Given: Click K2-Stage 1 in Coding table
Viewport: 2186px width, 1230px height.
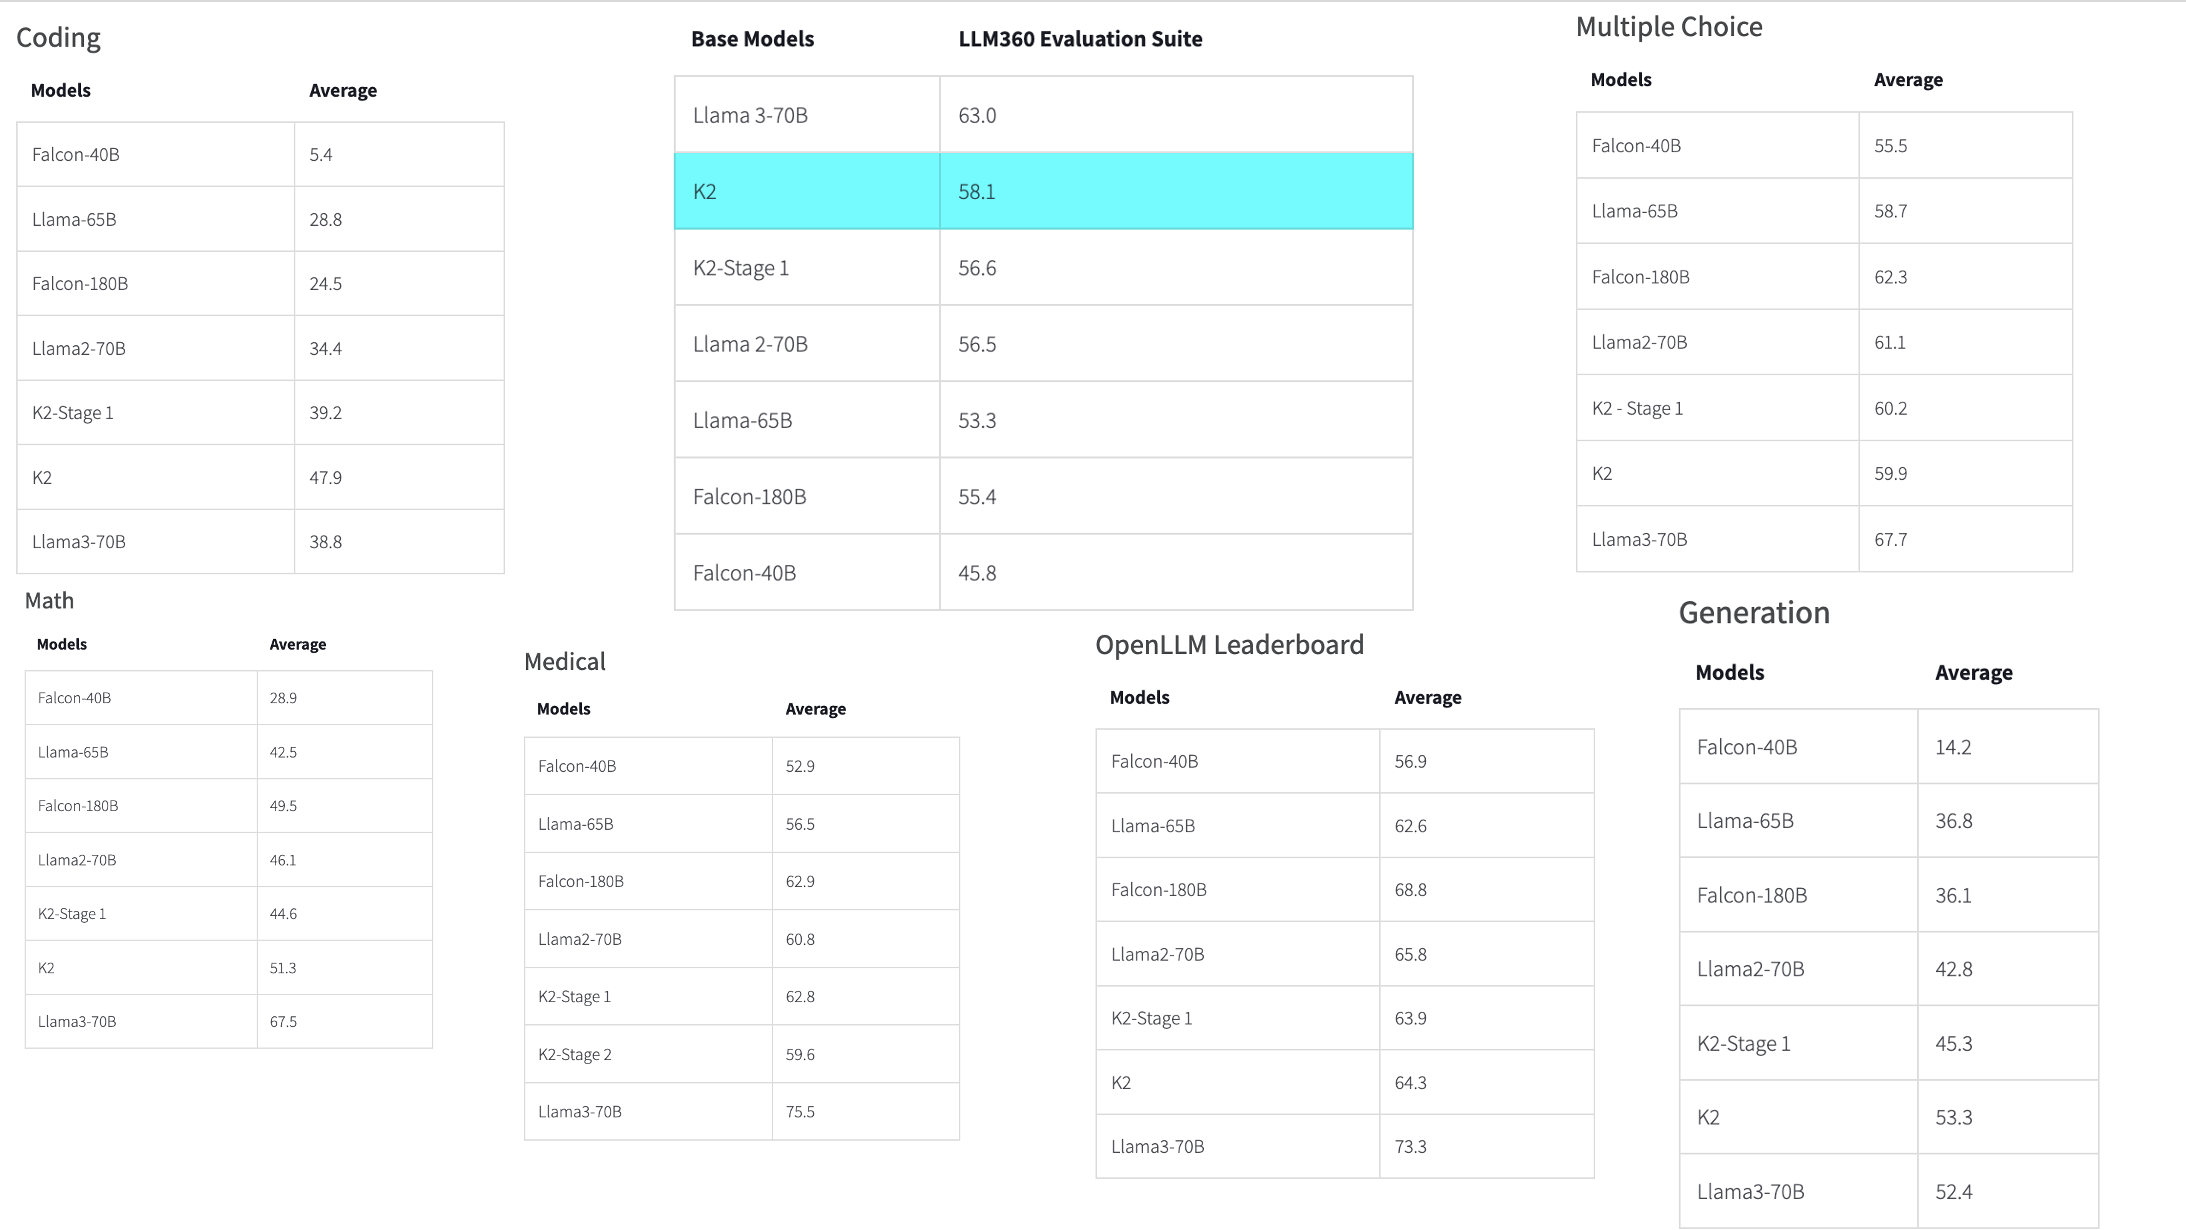Looking at the screenshot, I should click(73, 412).
